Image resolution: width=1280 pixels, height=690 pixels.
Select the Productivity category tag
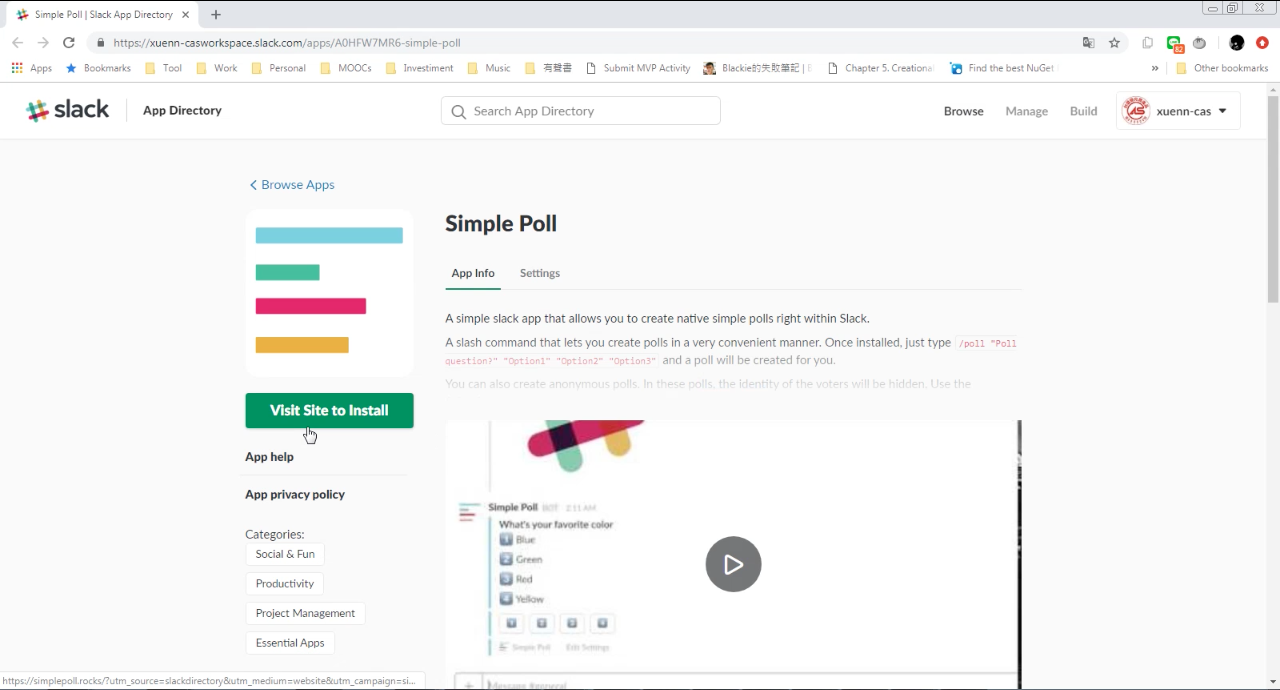(284, 584)
